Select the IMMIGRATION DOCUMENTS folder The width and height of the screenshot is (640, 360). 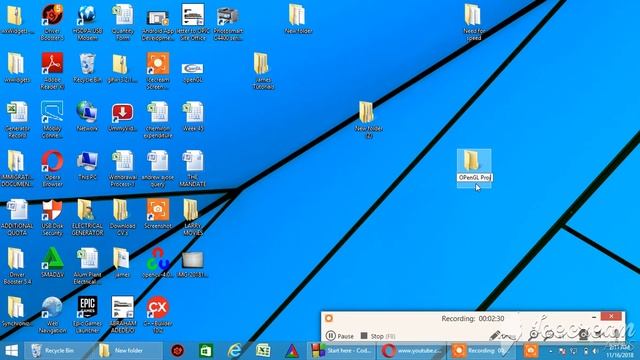click(17, 168)
